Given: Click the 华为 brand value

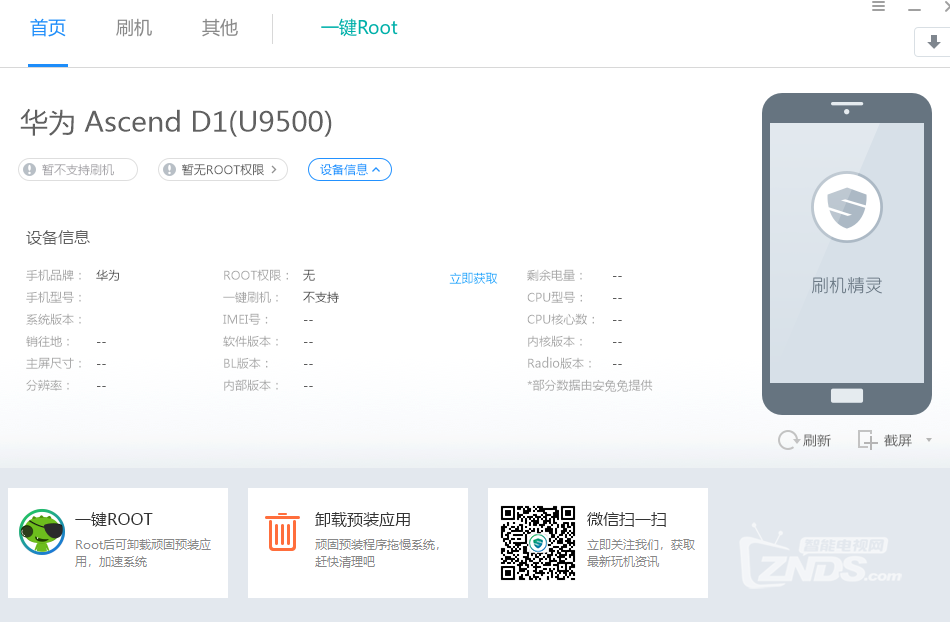Looking at the screenshot, I should click(108, 276).
